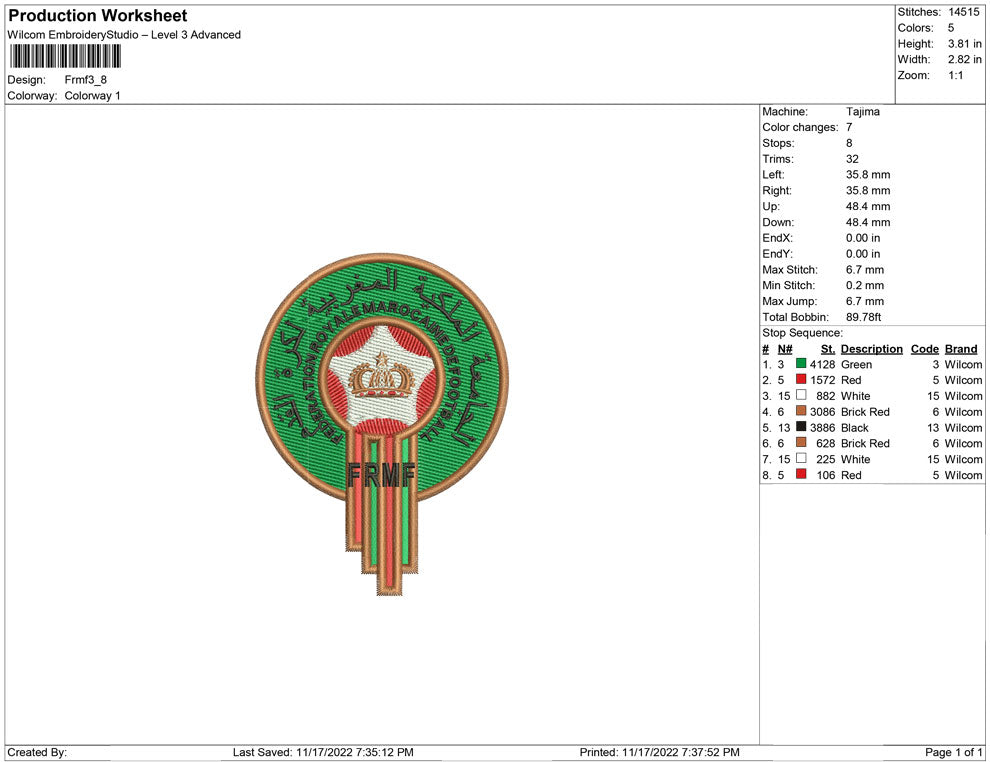Click the 'Color changes:' label
The image size is (990, 762).
(x=800, y=127)
